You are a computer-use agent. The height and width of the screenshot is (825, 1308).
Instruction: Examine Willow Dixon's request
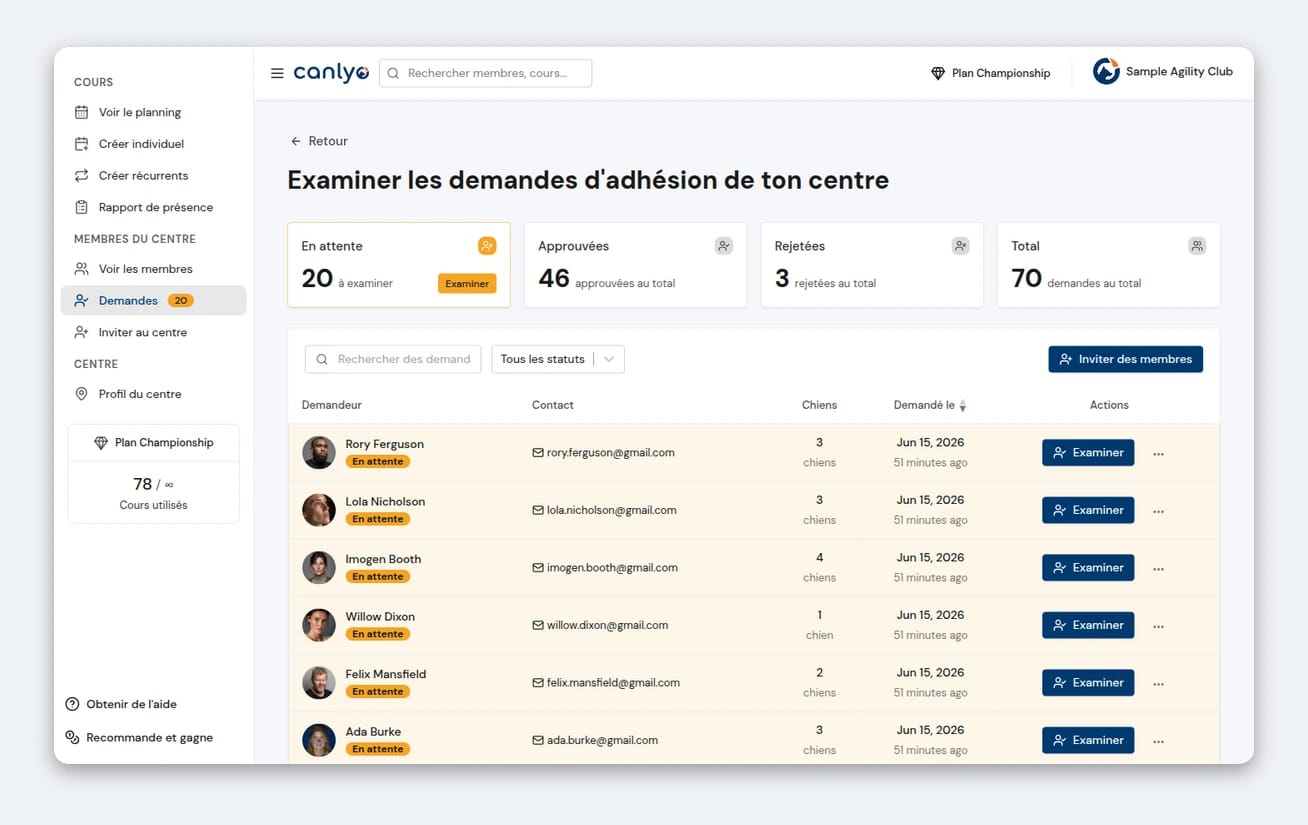1088,625
